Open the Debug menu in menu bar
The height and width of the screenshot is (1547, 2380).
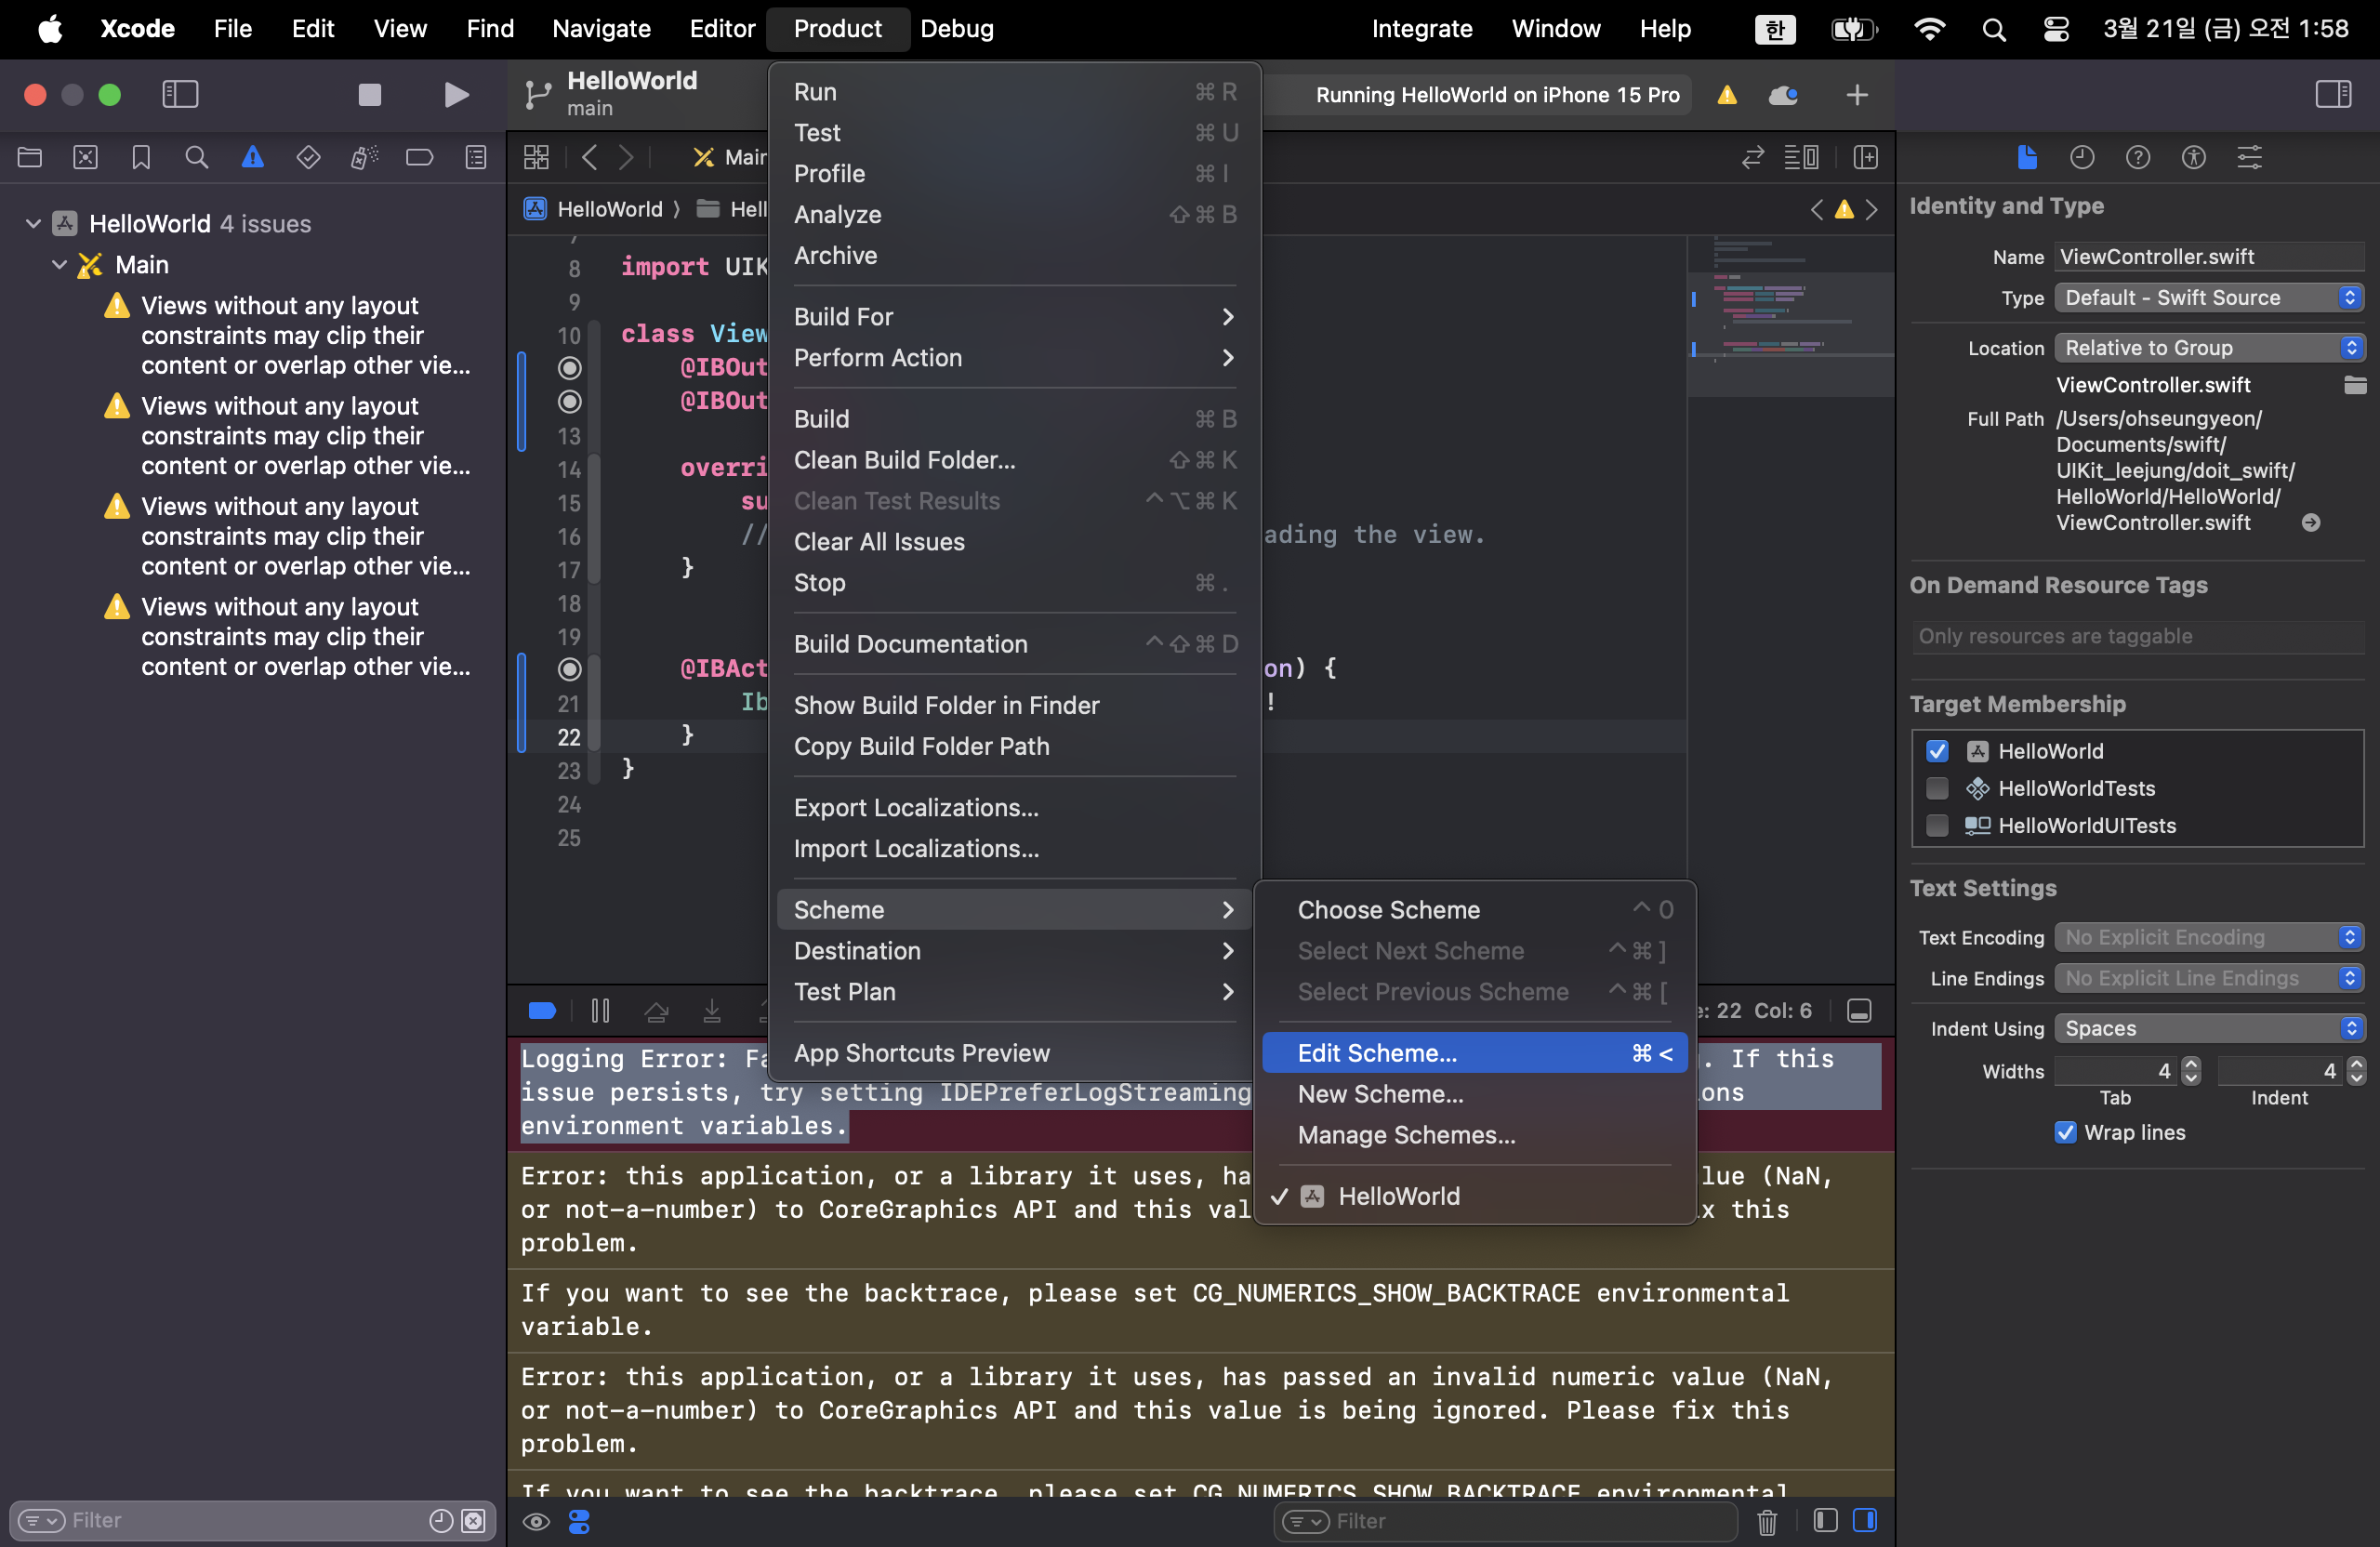(x=956, y=28)
